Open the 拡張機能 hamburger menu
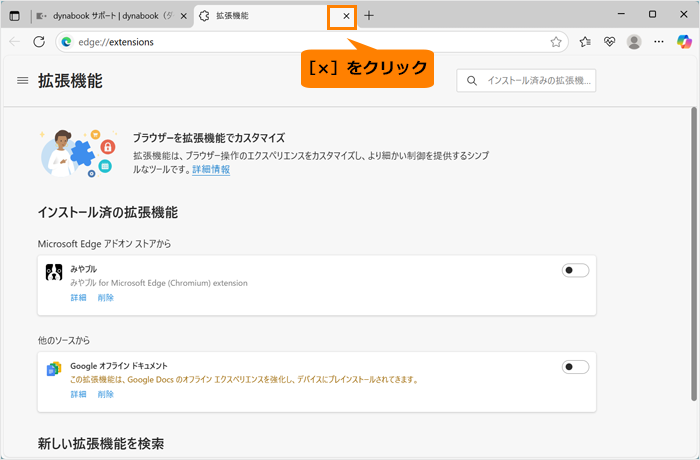Viewport: 700px width, 460px height. click(x=23, y=81)
